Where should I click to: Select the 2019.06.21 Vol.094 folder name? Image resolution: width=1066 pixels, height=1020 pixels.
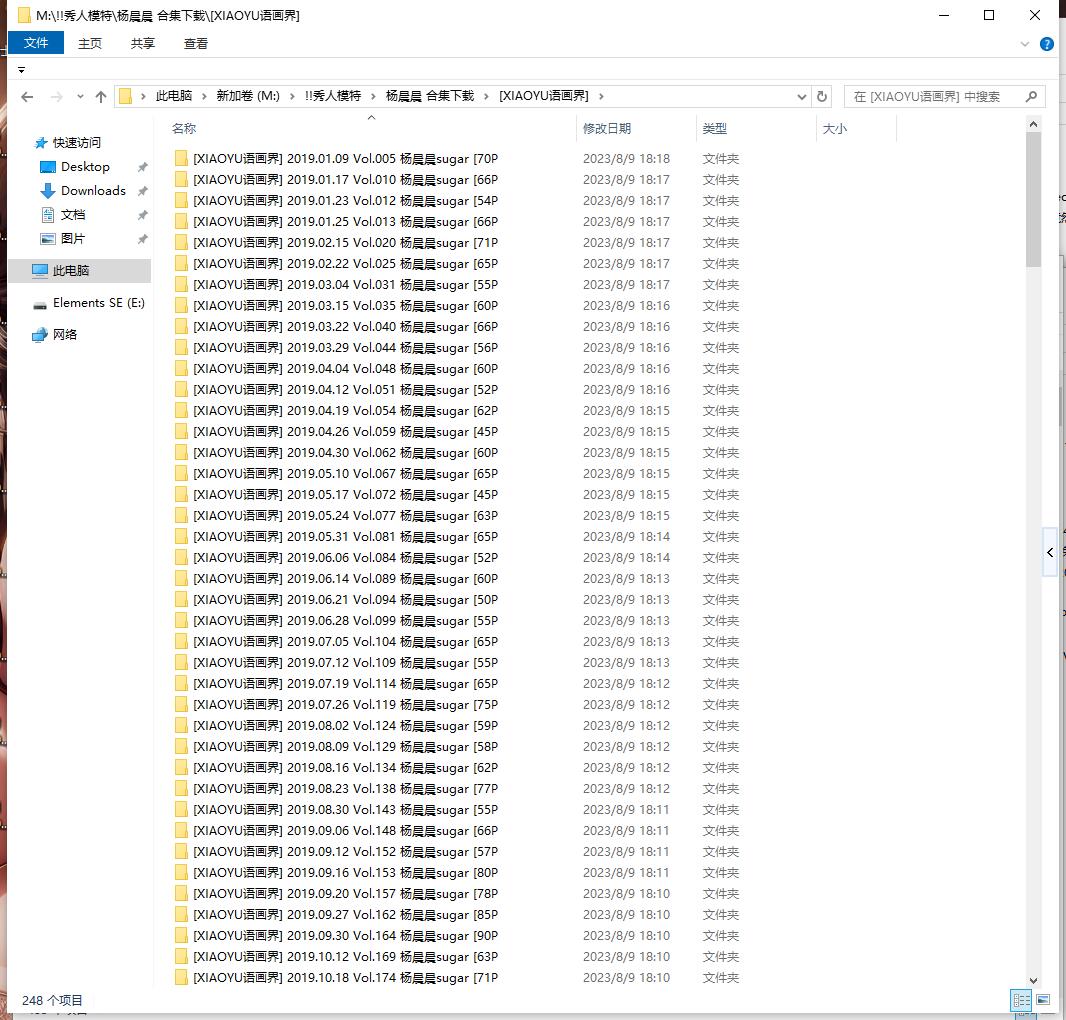(345, 600)
